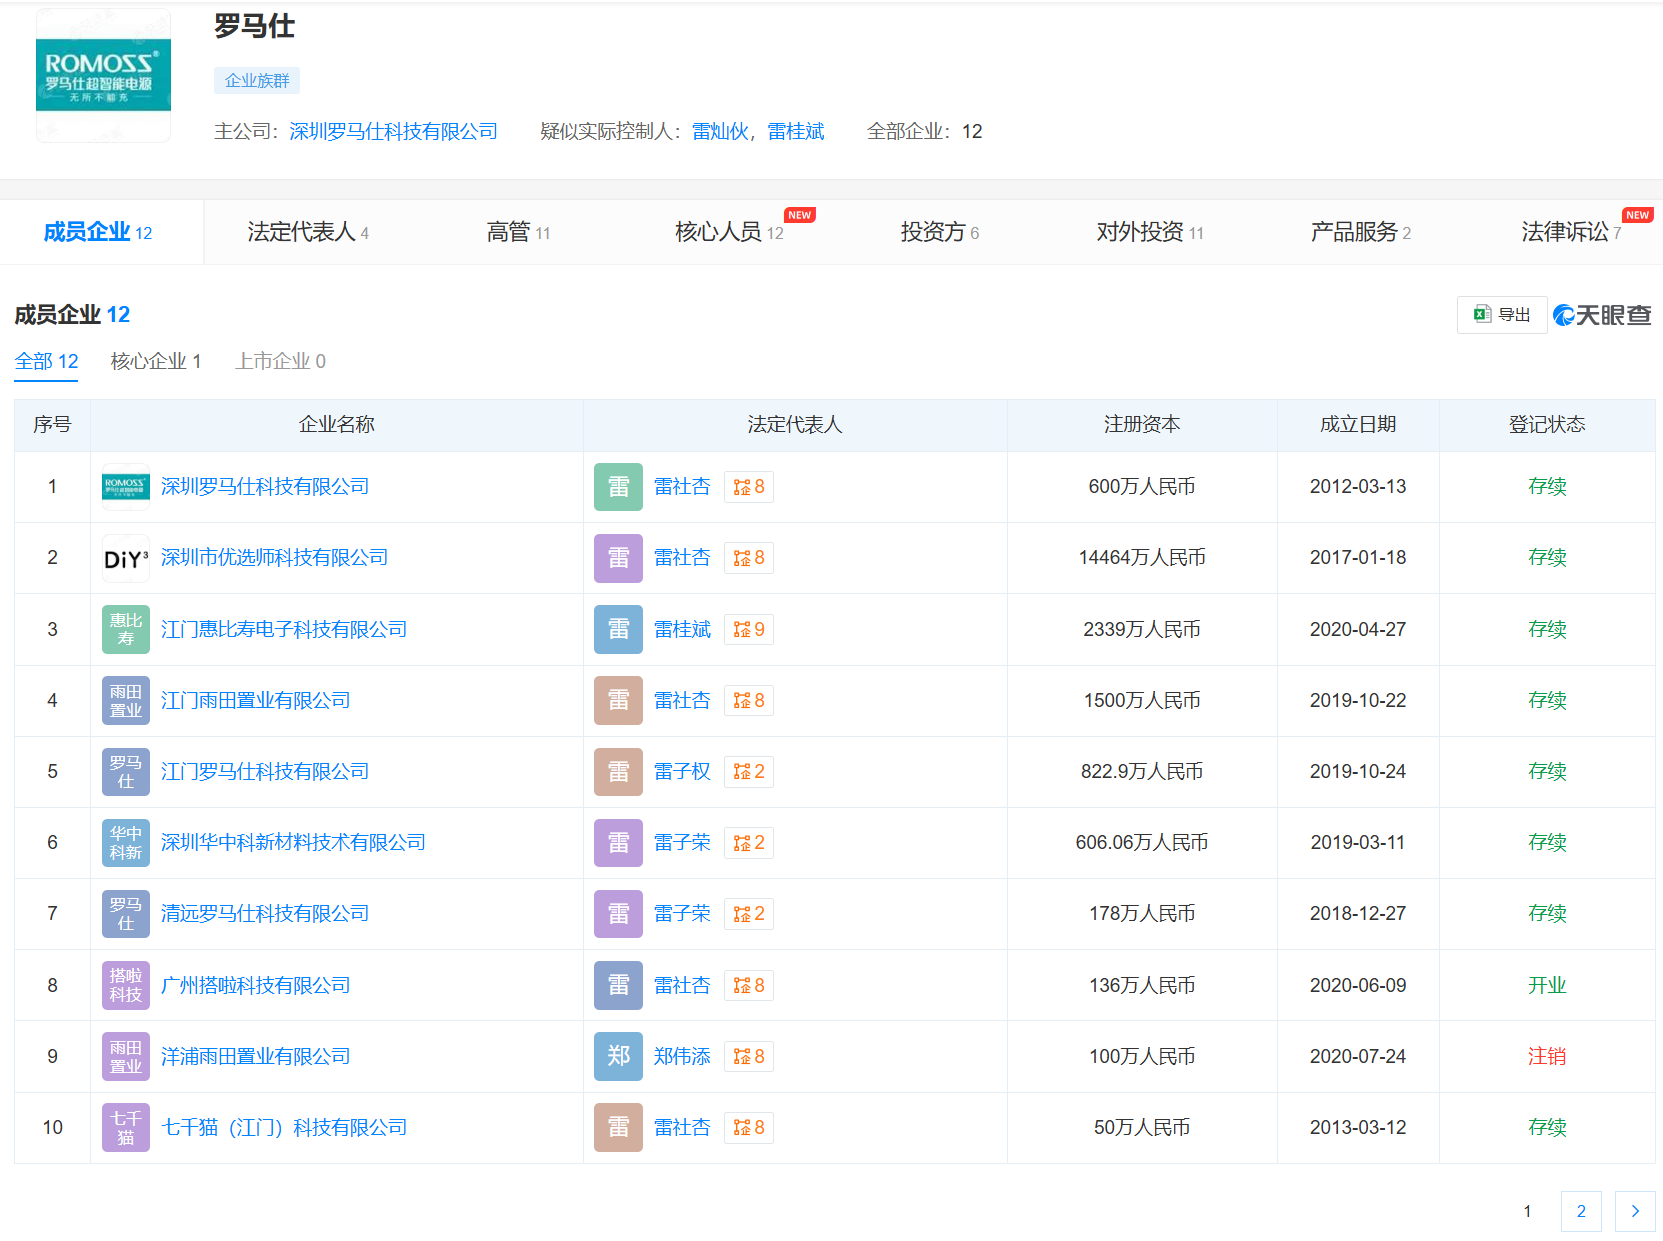Click the 深圳罗马仕科技有限公司 main company link
The width and height of the screenshot is (1663, 1241).
[393, 131]
